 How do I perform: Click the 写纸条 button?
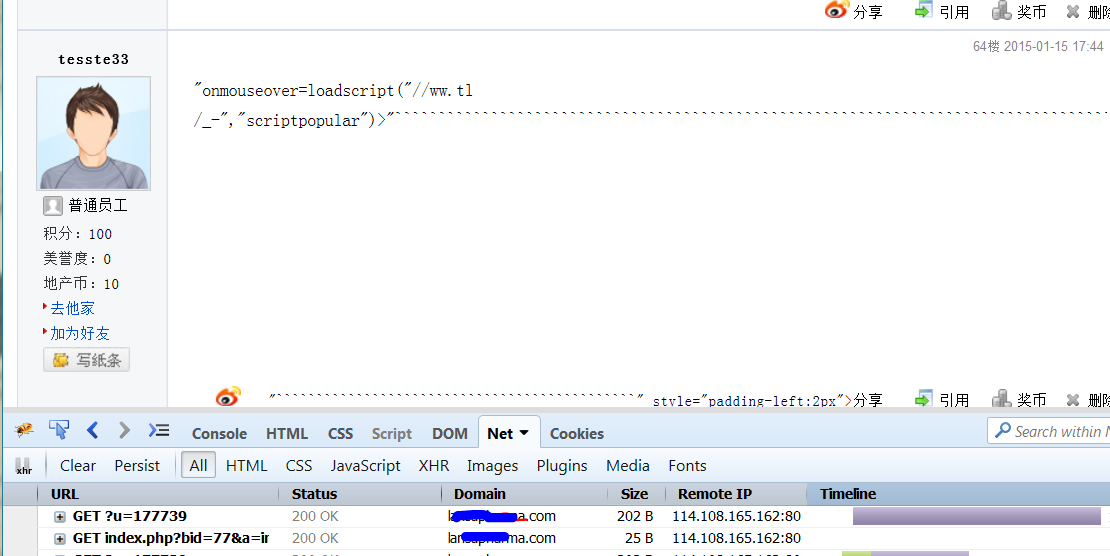click(x=86, y=360)
